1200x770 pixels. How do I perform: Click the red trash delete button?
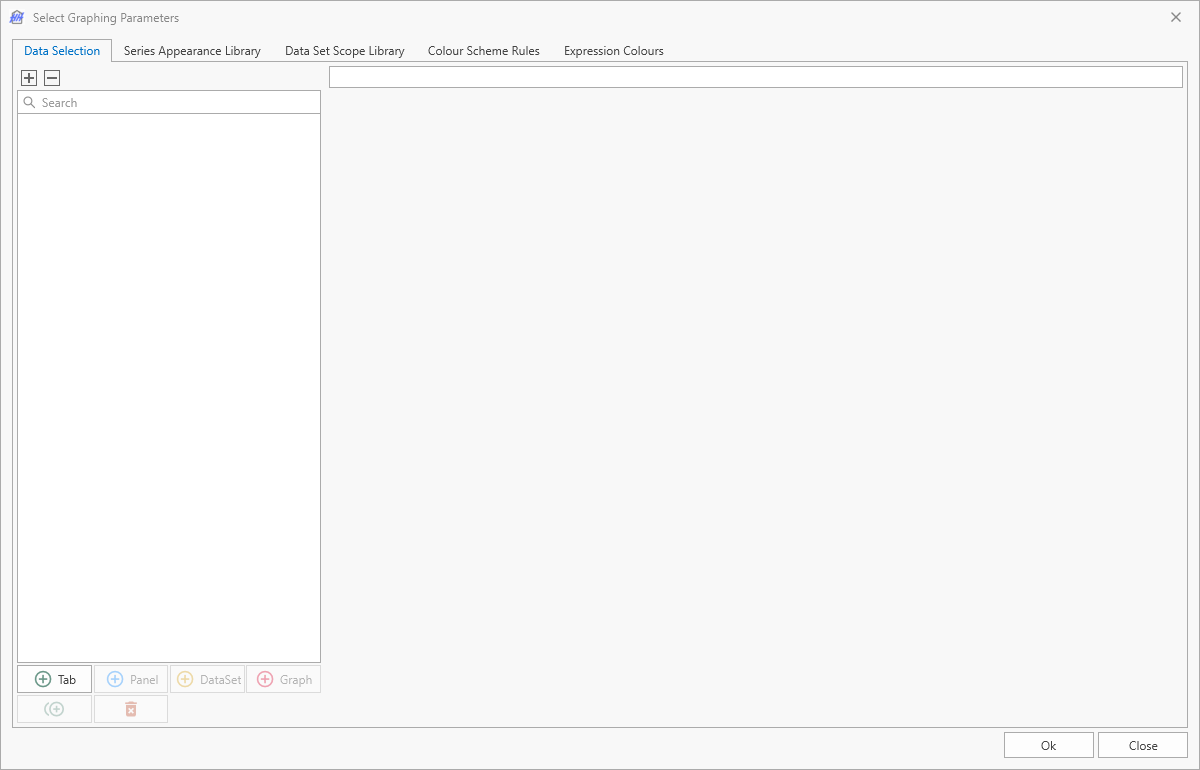click(131, 709)
